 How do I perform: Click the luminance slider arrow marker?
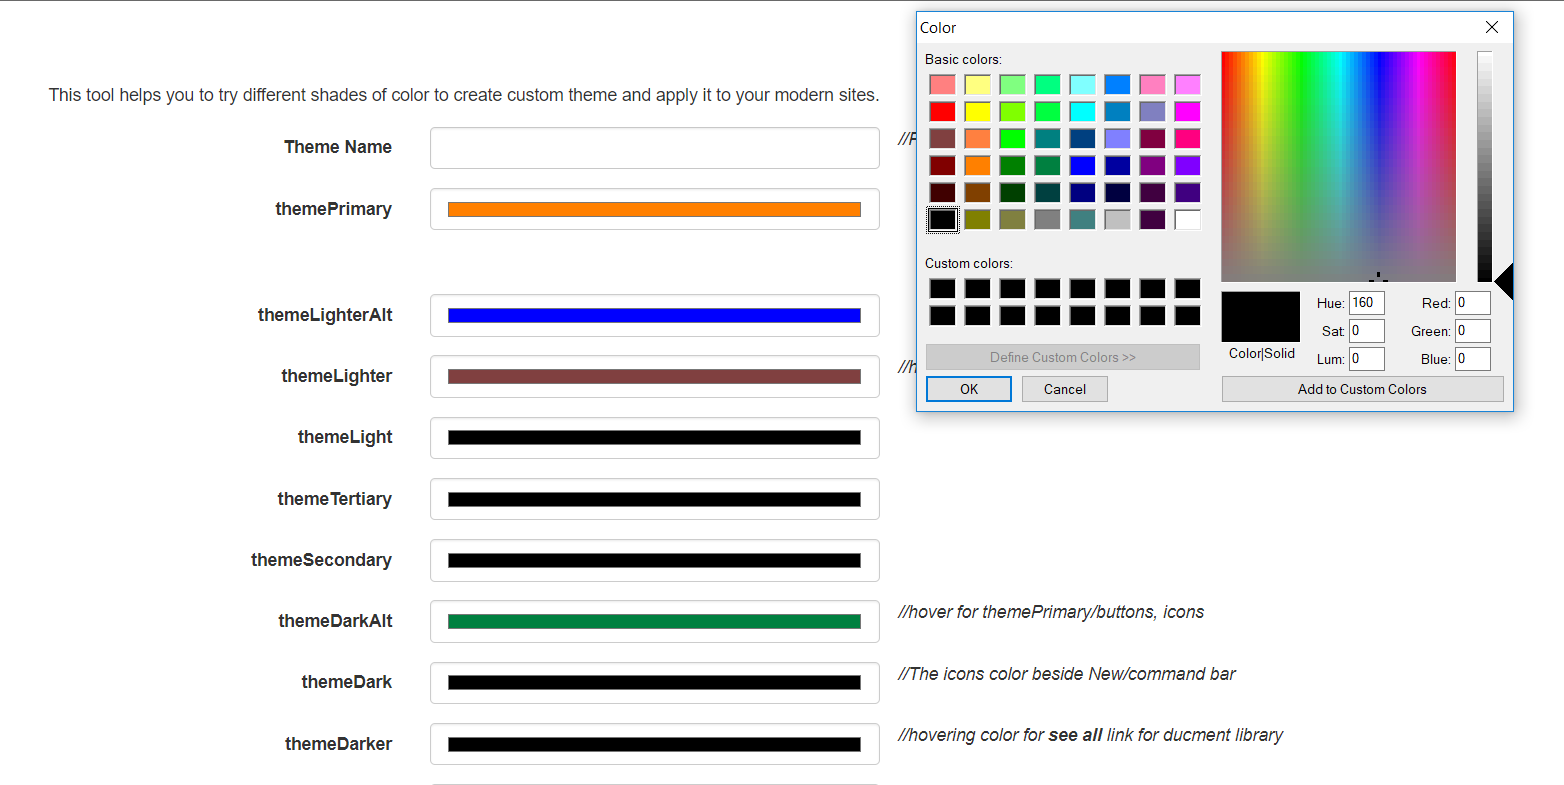coord(1505,281)
